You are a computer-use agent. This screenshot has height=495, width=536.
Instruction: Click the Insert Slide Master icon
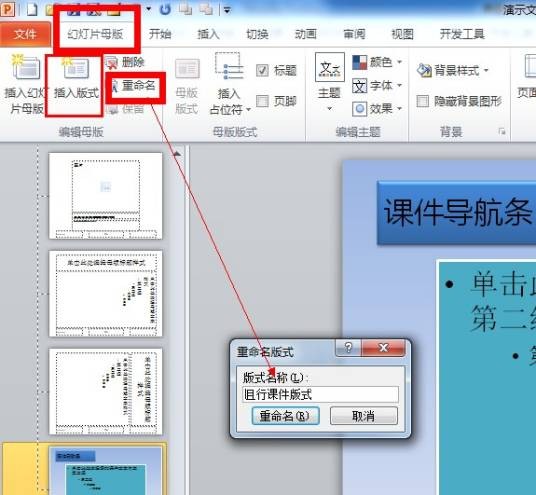click(26, 68)
